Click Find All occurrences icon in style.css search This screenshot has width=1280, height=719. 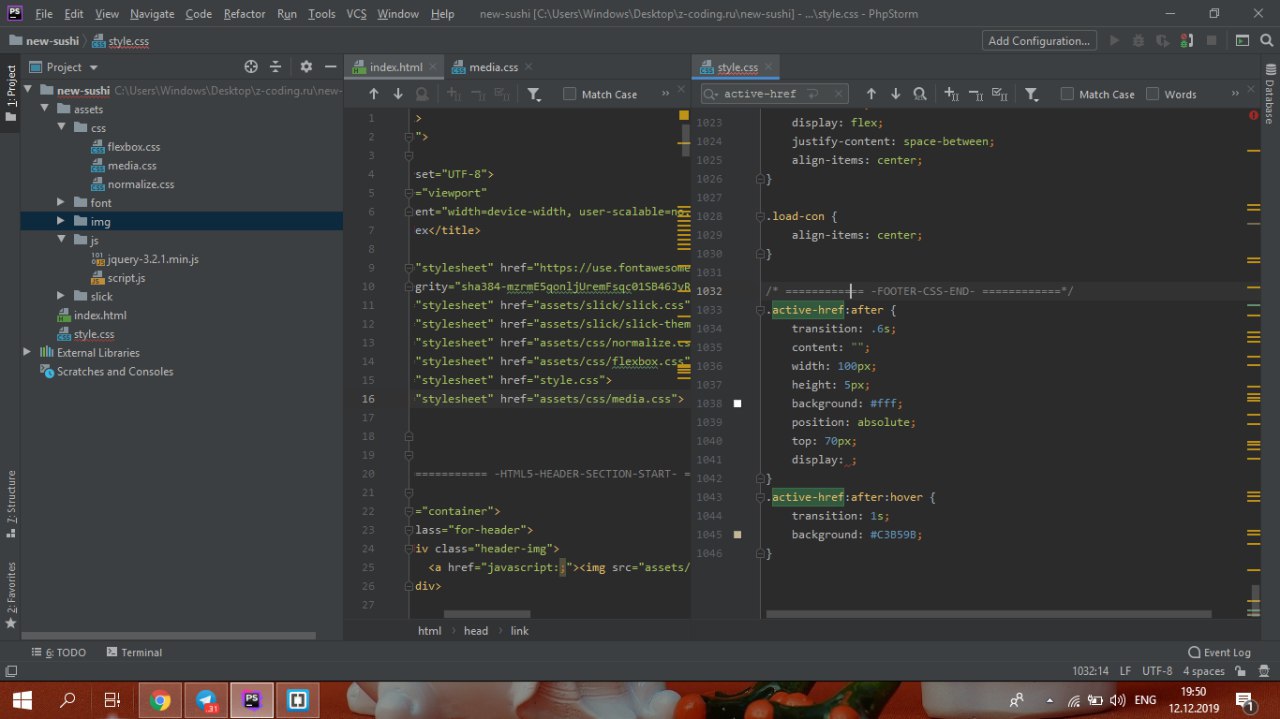(919, 94)
